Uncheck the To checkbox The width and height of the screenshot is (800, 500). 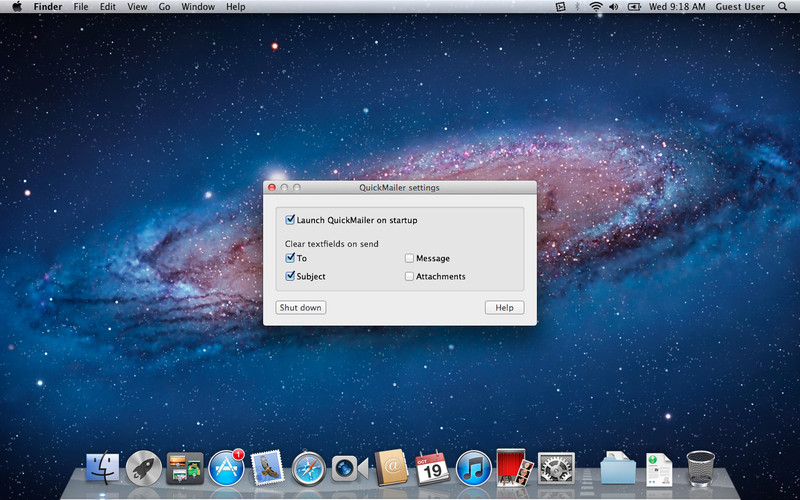(290, 258)
